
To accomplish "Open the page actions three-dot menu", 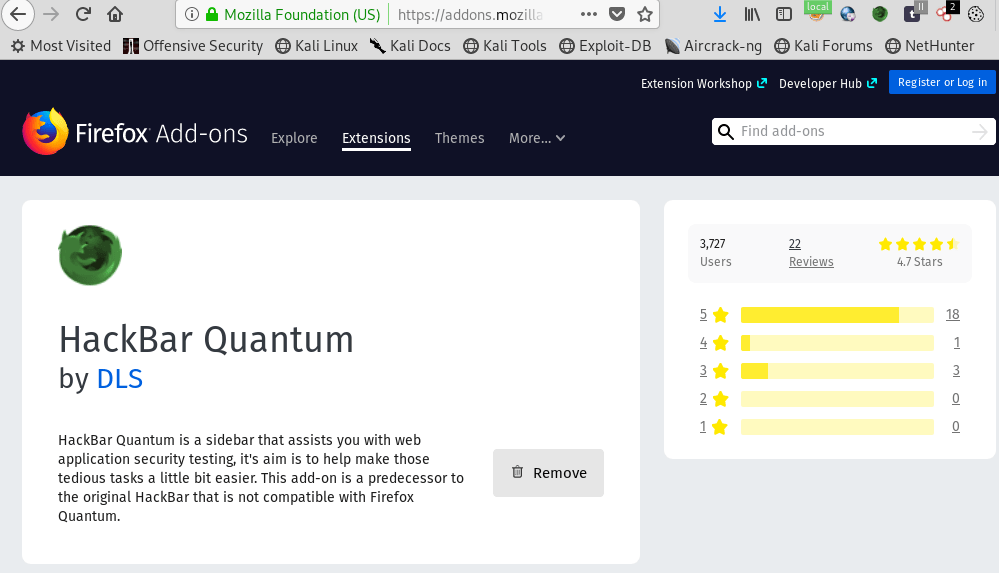I will 589,15.
